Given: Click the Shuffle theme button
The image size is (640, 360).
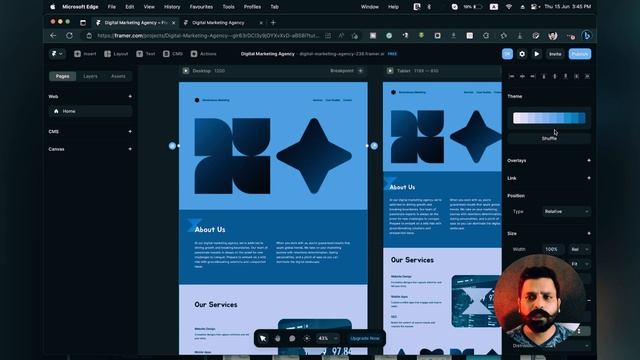Looking at the screenshot, I should coord(549,139).
